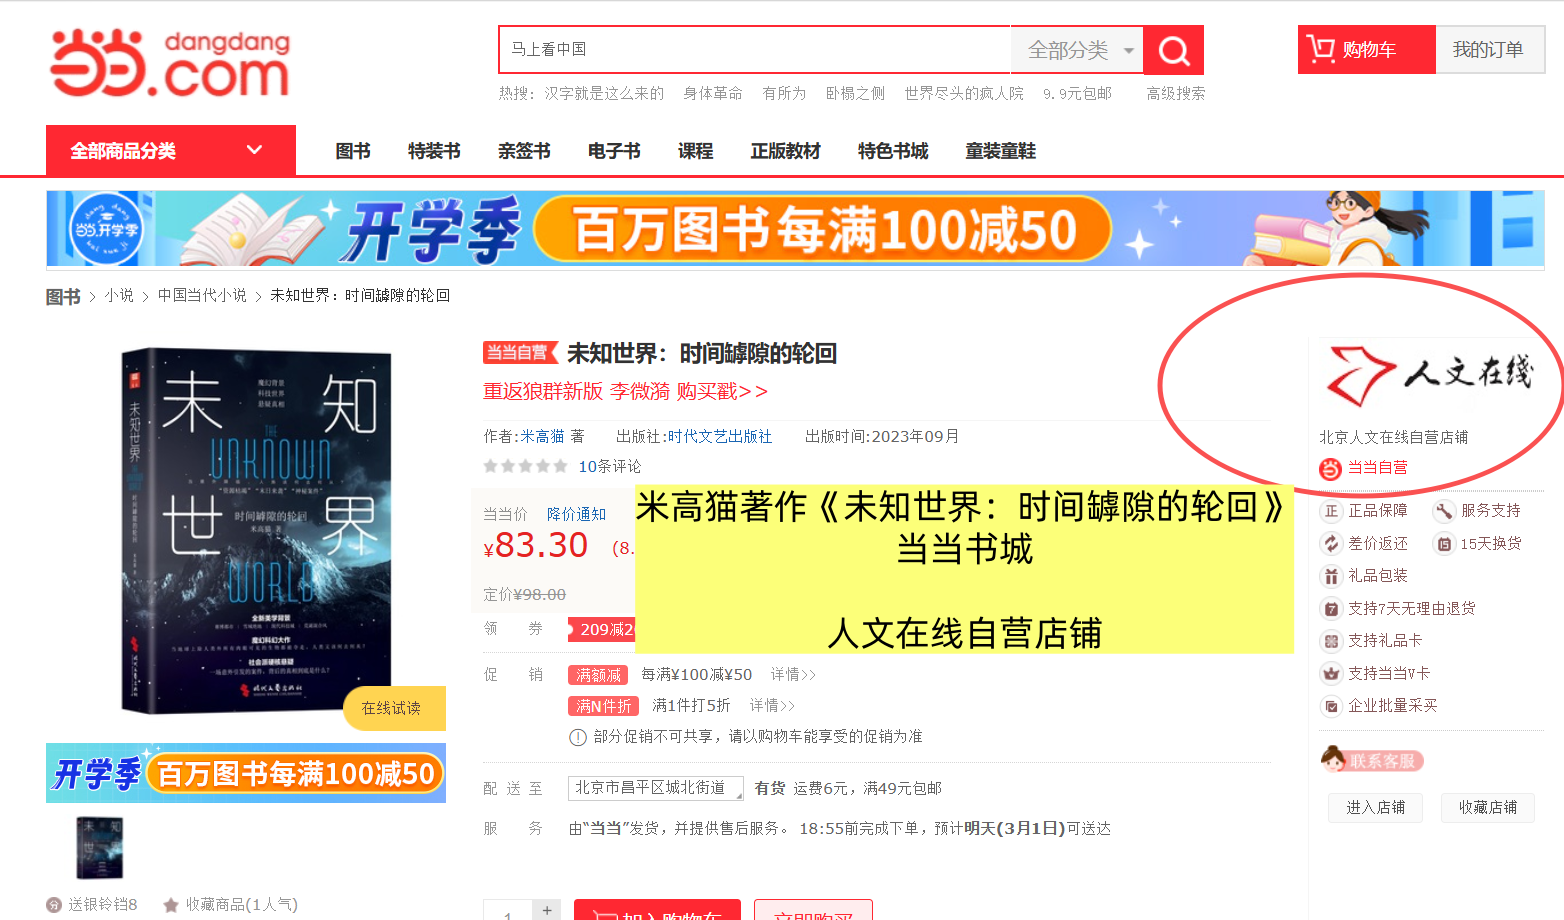Open the shopping cart 购物车
1564x920 pixels.
1366,50
